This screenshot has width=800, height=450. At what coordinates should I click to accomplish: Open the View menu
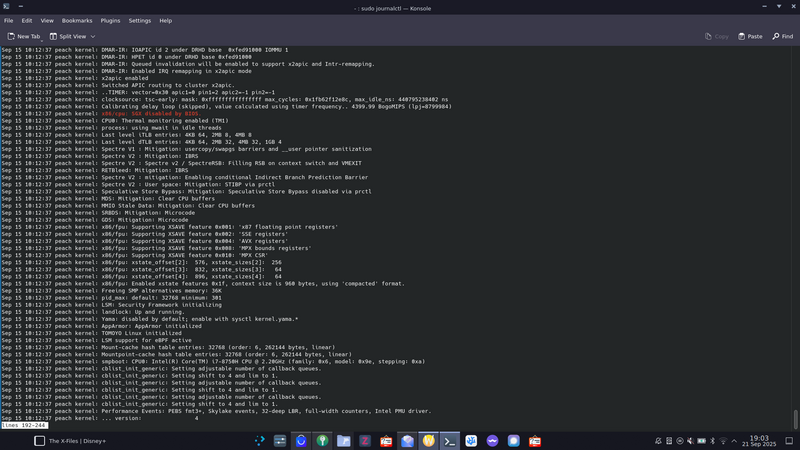pos(47,20)
